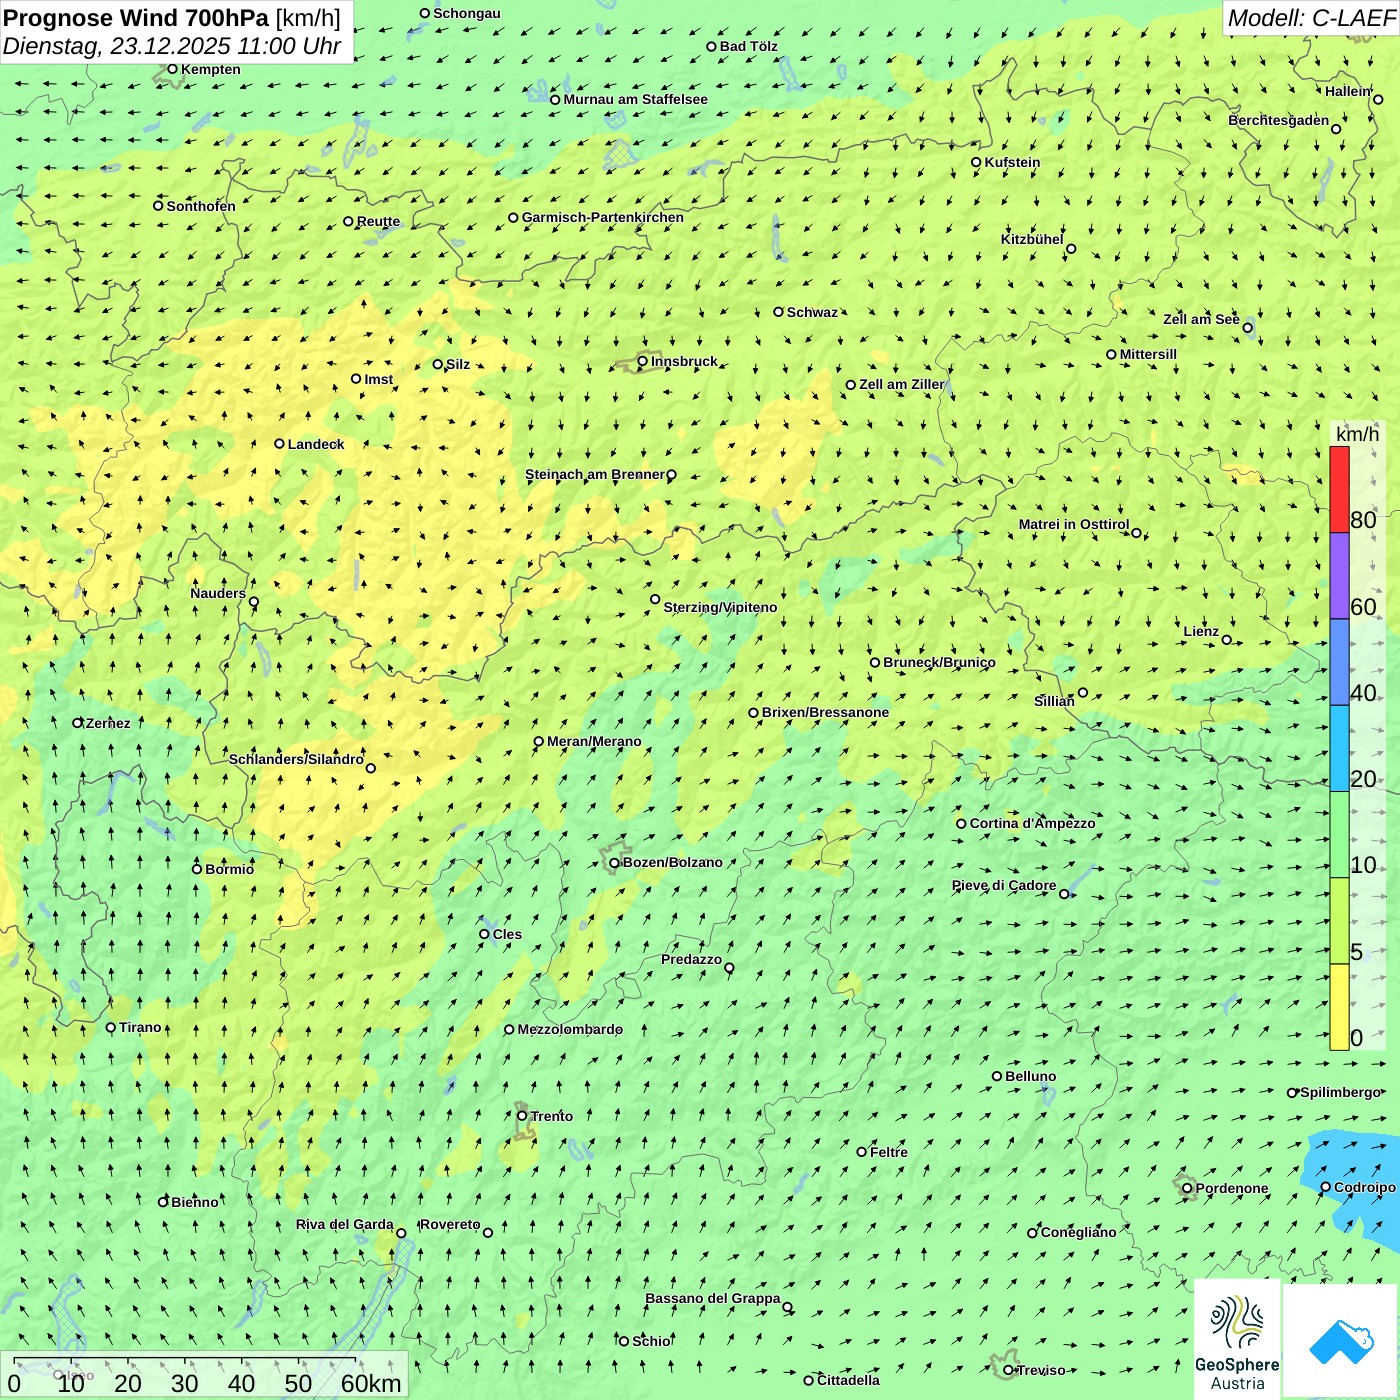Click the Predazzo town label
Screen dimensions: 1400x1400
[691, 959]
